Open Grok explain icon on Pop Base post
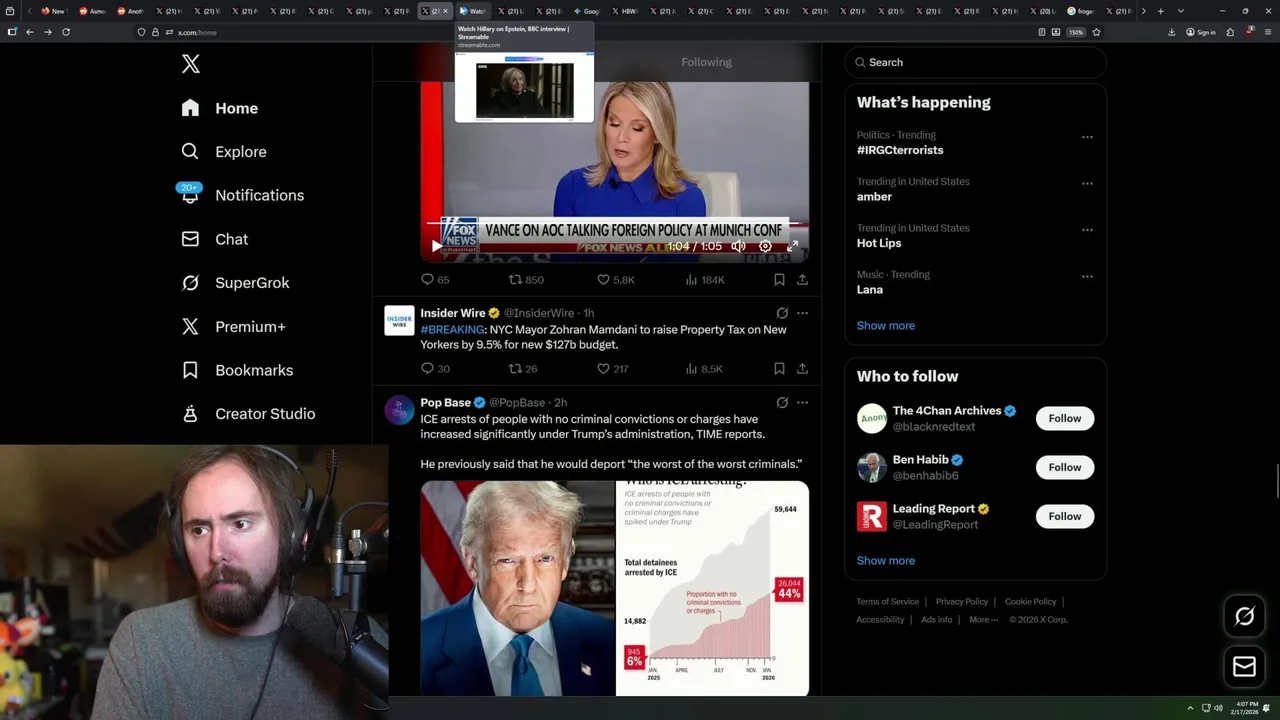The height and width of the screenshot is (720, 1280). 782,403
